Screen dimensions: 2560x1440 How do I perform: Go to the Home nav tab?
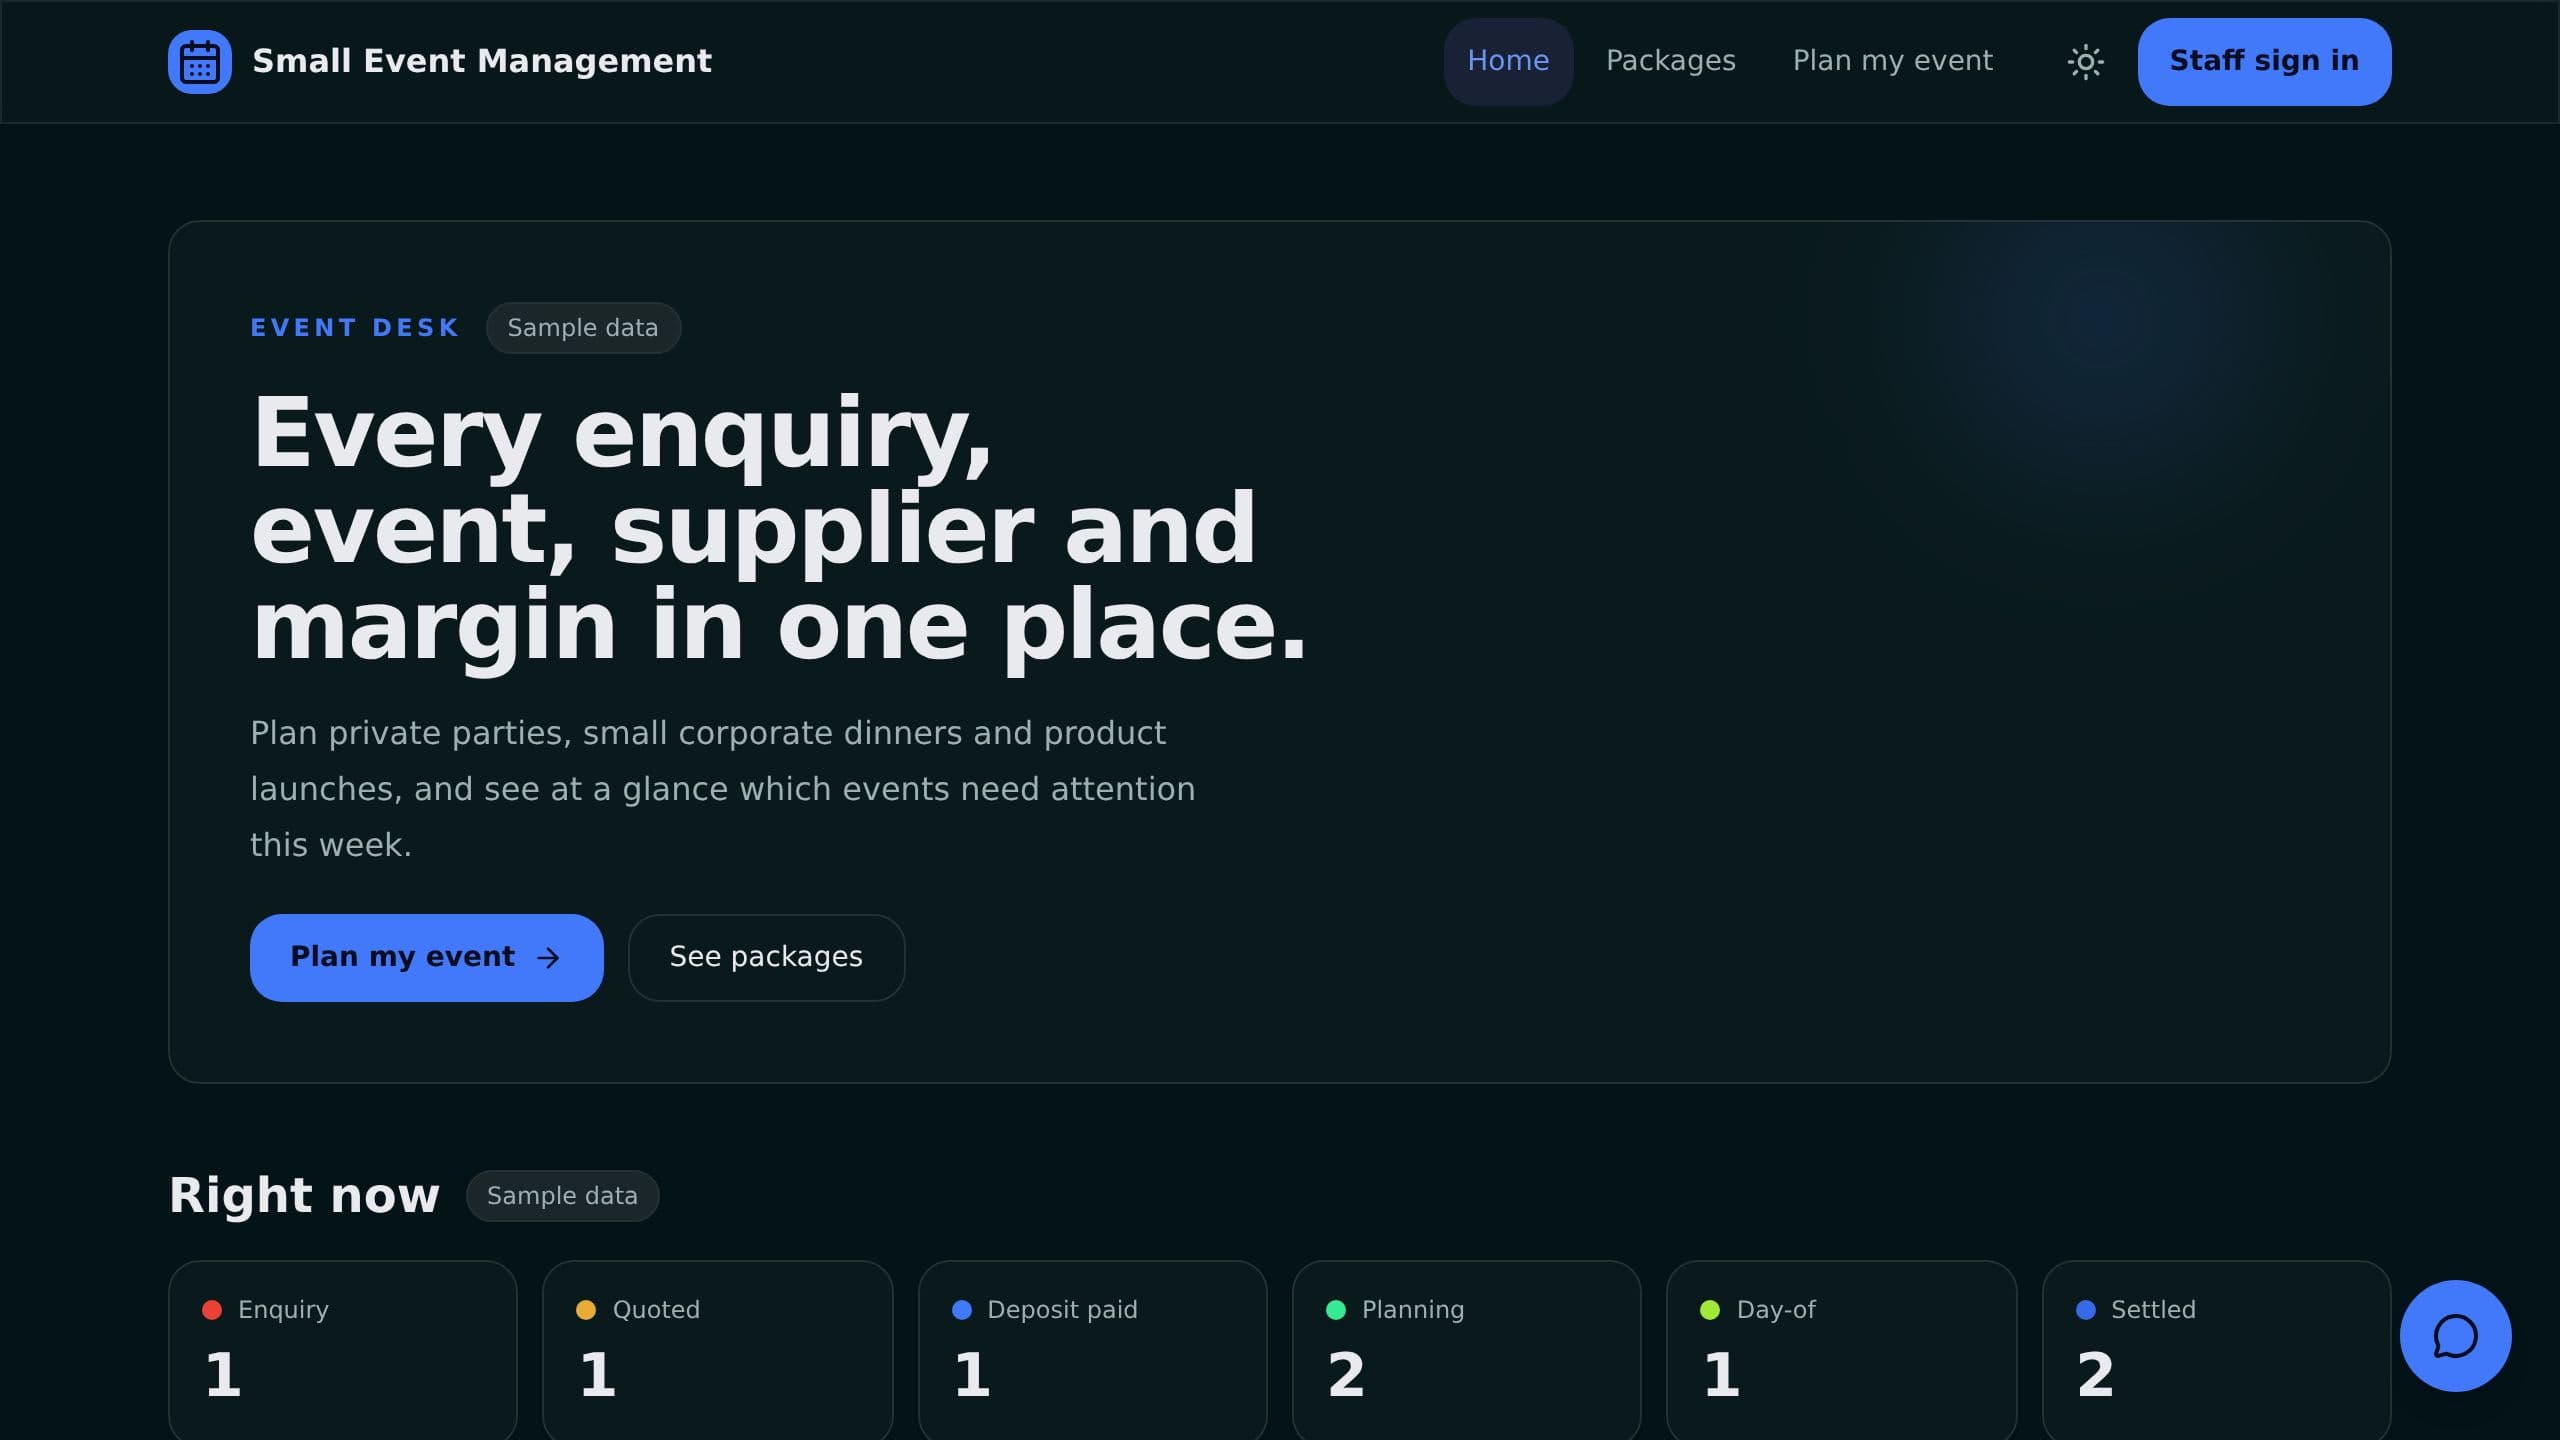(x=1508, y=62)
